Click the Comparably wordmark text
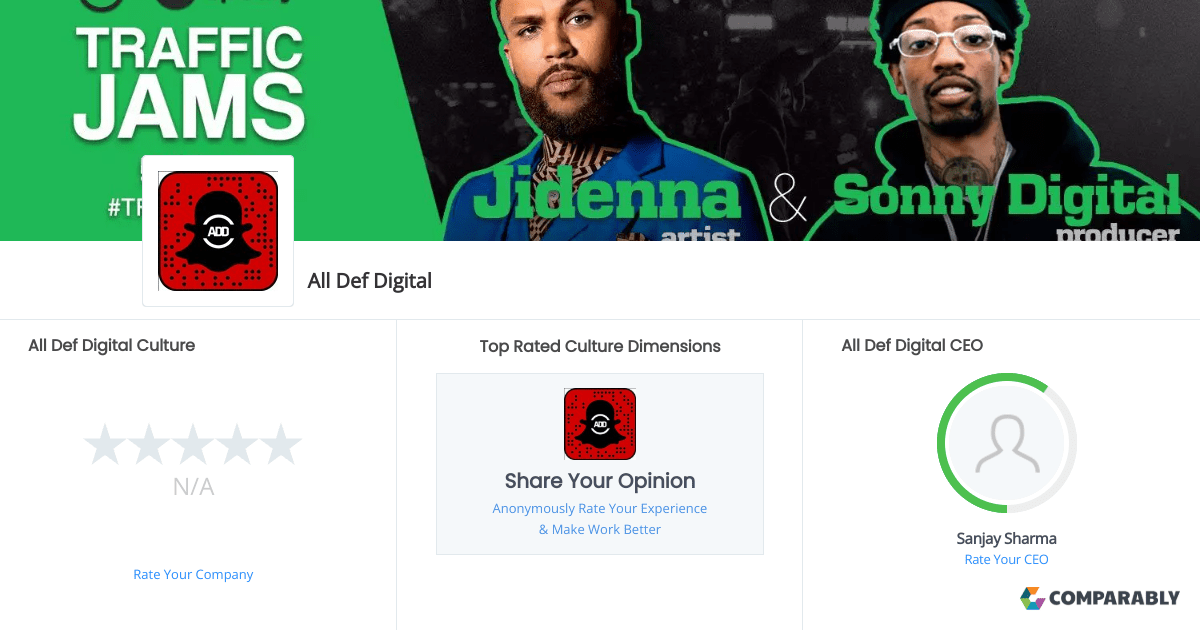Viewport: 1200px width, 630px height. click(x=1114, y=599)
